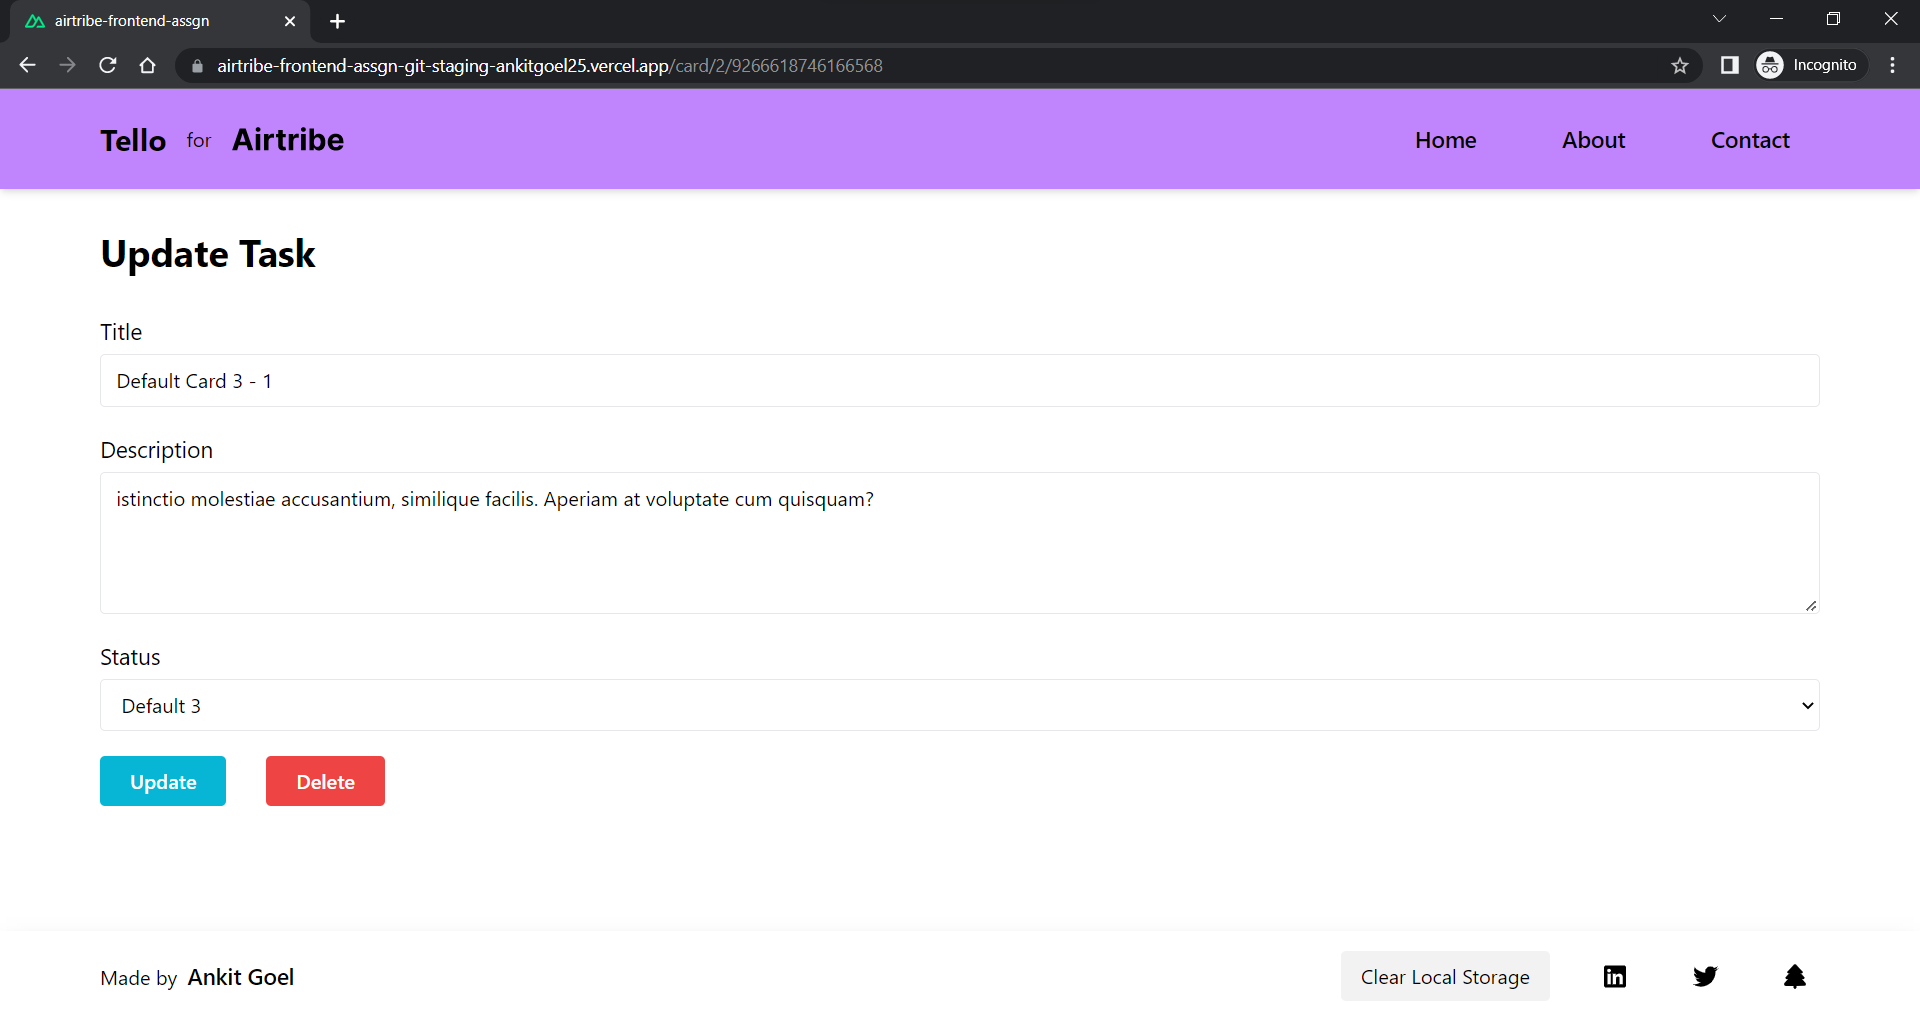1920x1020 pixels.
Task: Open the side panel icon near the profile
Action: pyautogui.click(x=1729, y=65)
